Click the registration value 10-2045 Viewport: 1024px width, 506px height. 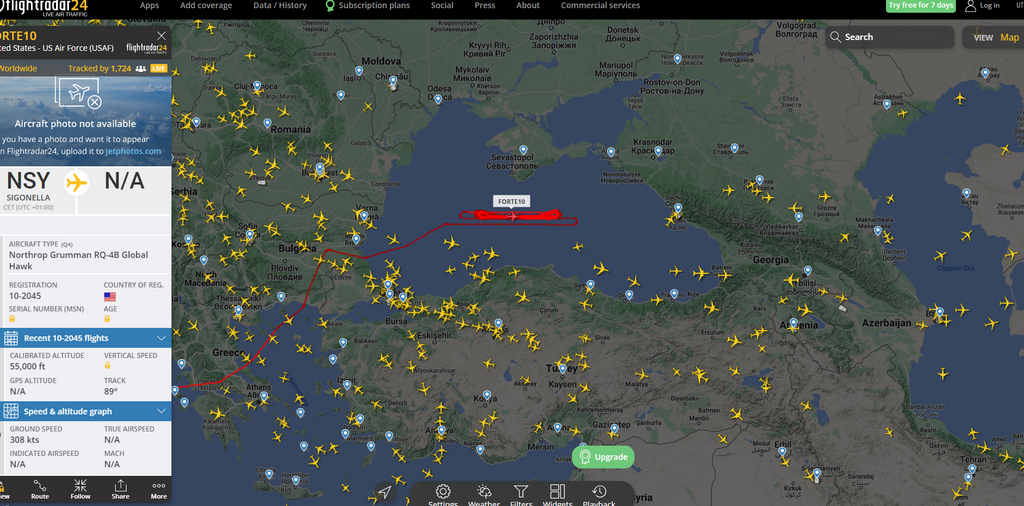click(24, 296)
